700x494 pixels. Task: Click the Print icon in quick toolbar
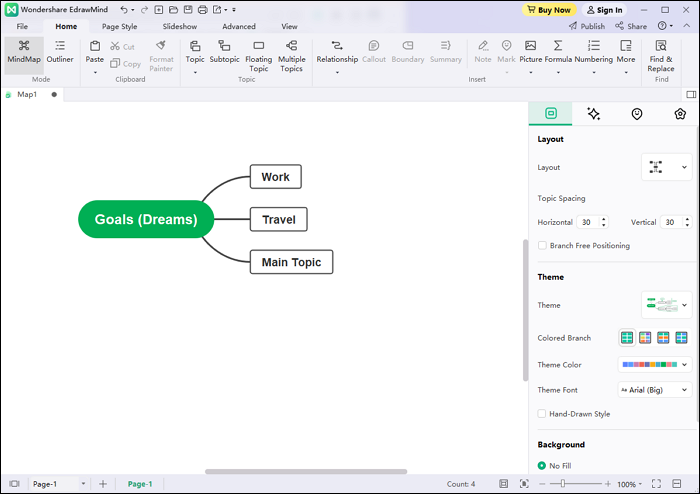[x=202, y=9]
